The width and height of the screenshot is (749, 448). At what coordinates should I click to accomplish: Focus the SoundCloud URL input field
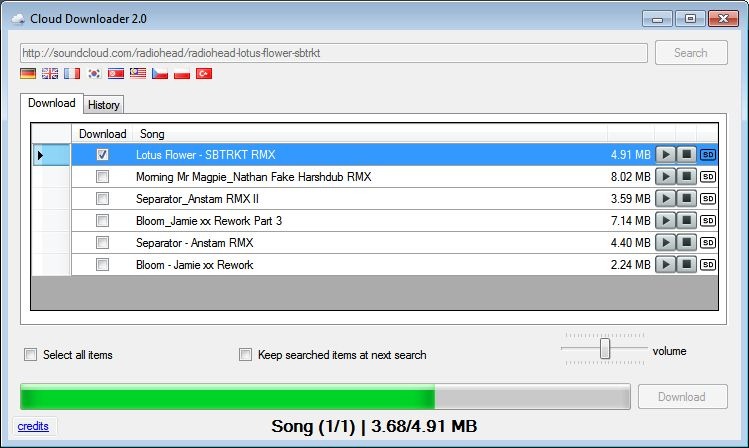pyautogui.click(x=334, y=53)
